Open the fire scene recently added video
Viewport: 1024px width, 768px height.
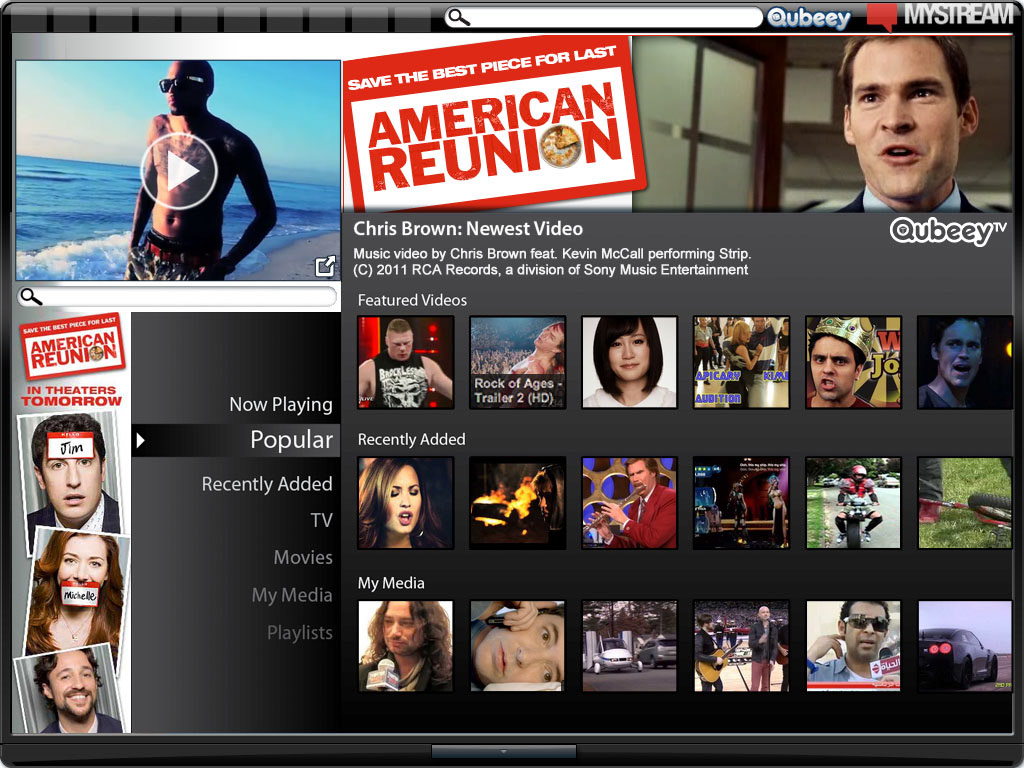click(517, 502)
